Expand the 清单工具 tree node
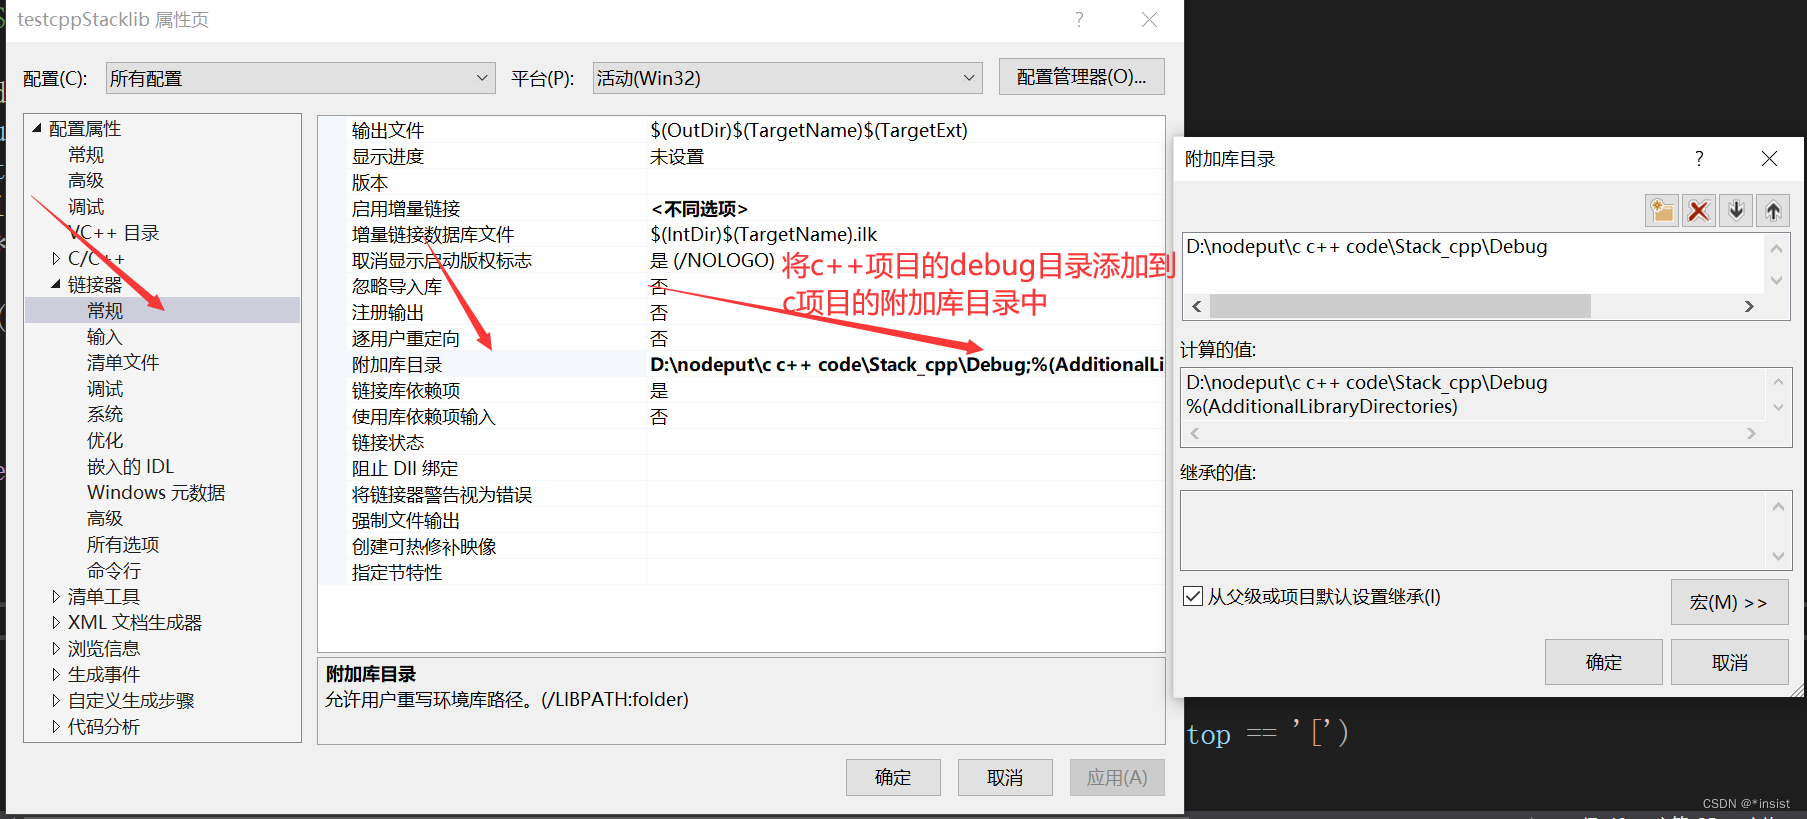 tap(56, 597)
